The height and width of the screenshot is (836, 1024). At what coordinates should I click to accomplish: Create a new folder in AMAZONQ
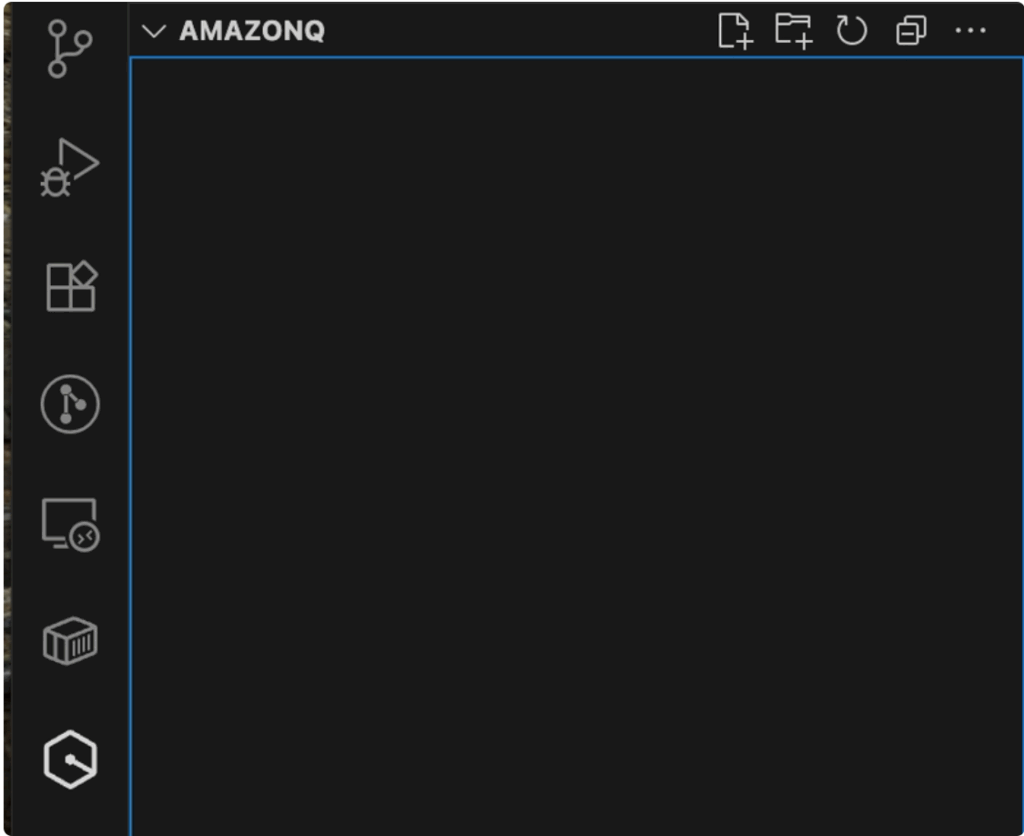coord(794,31)
